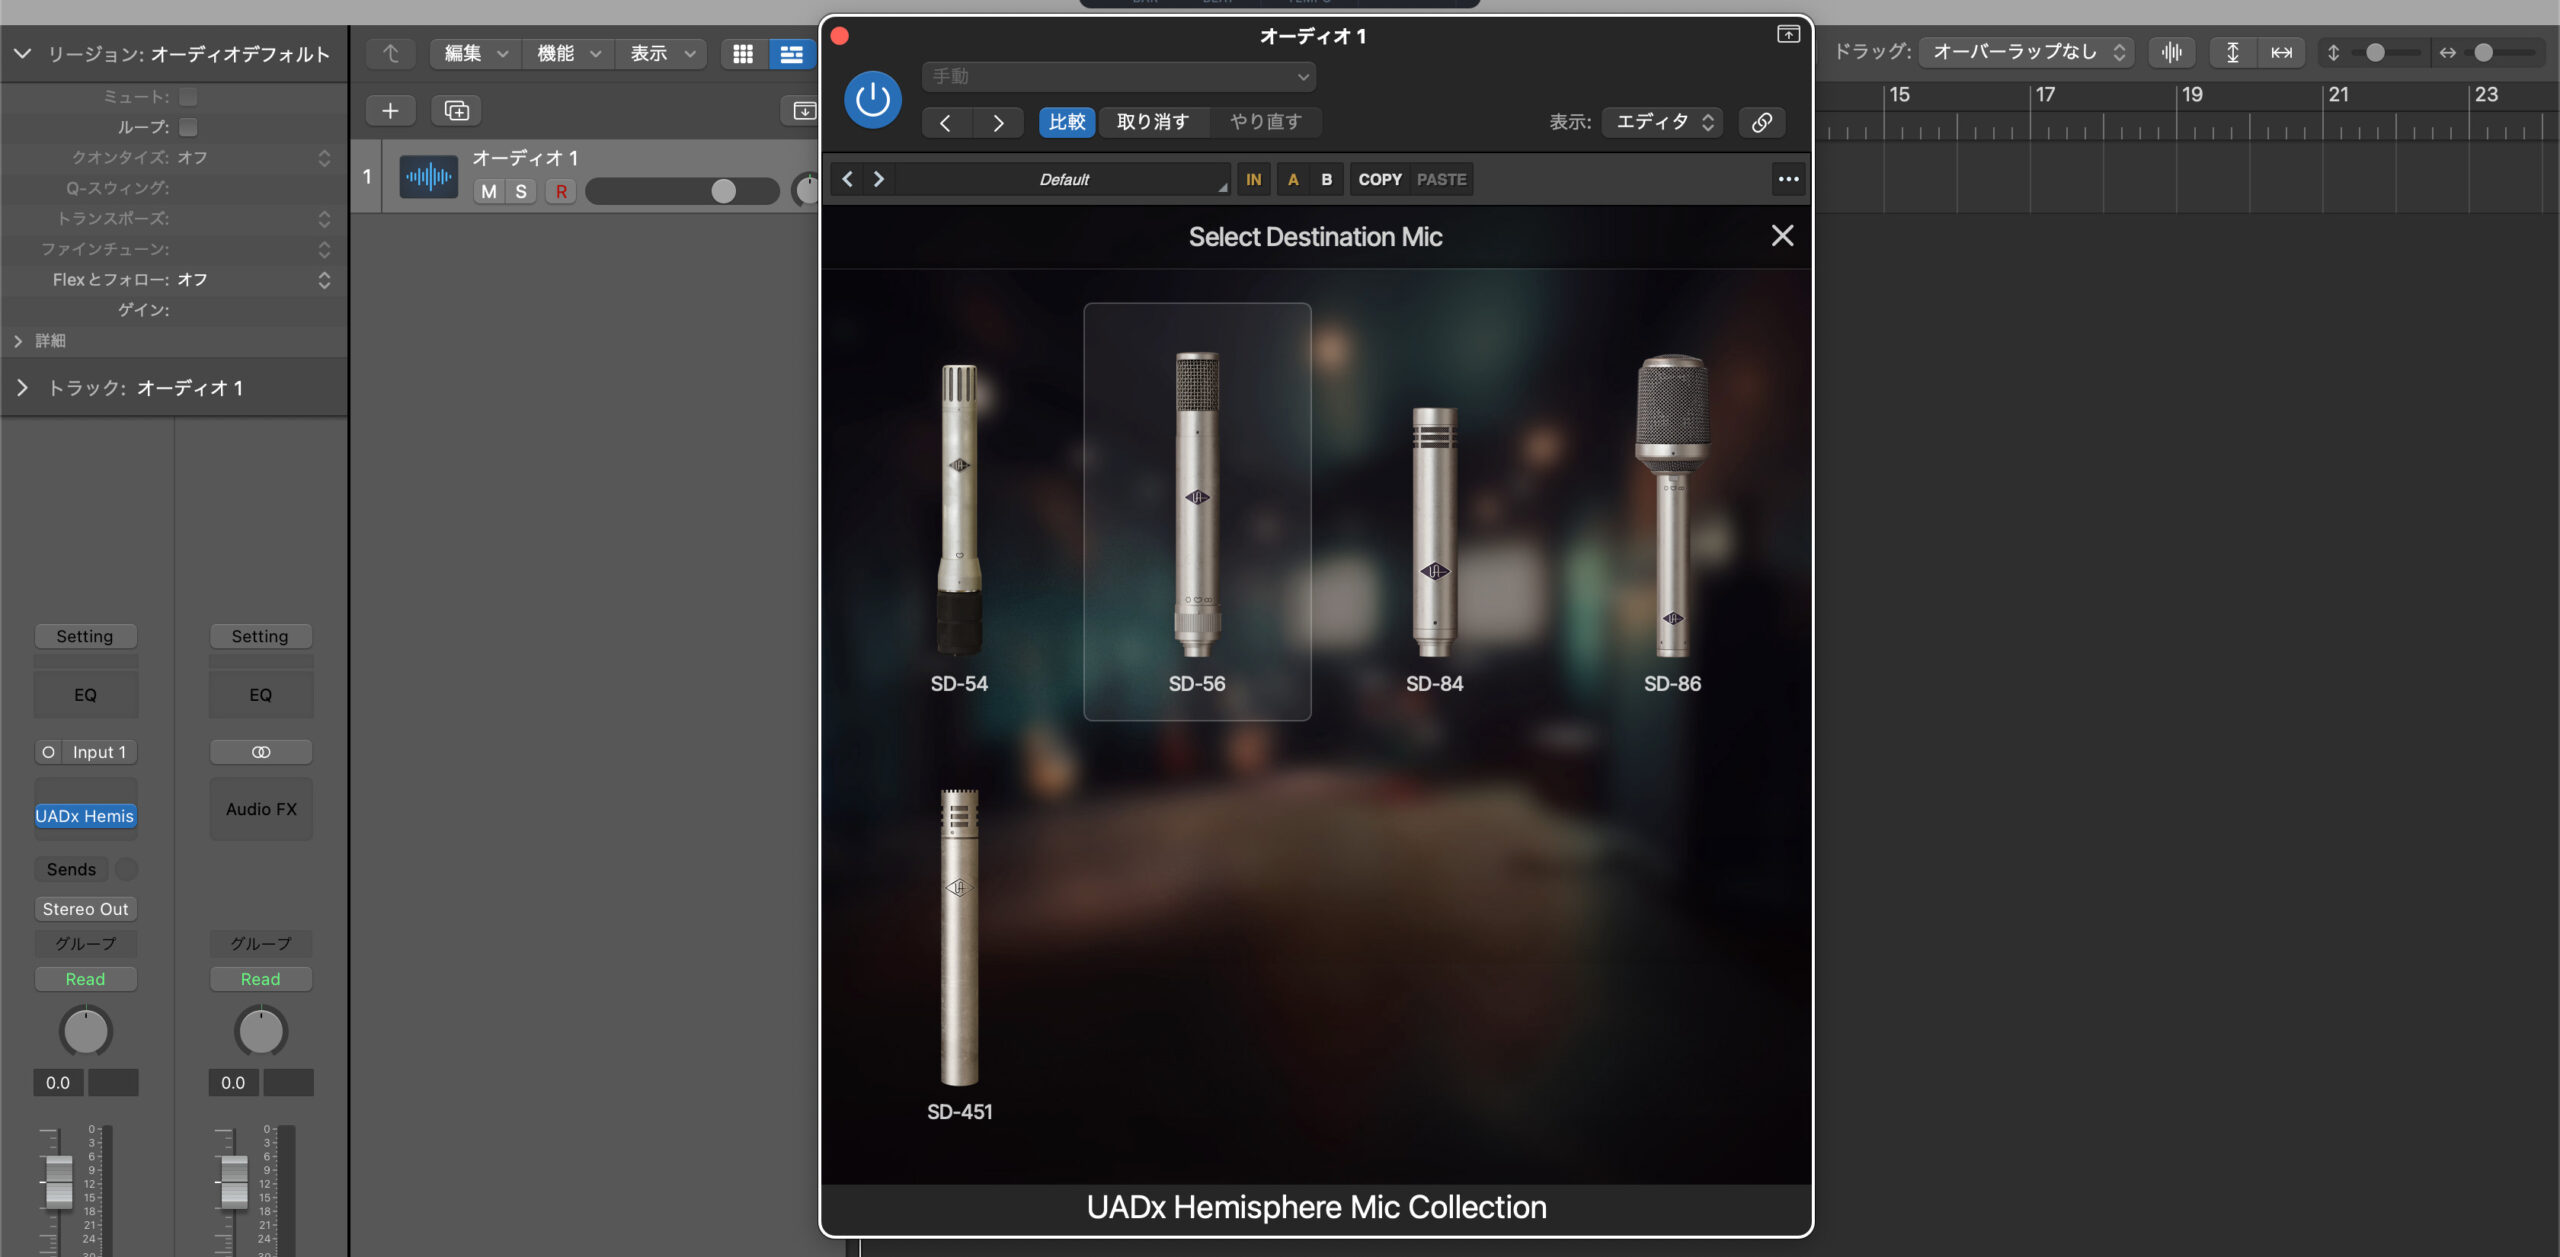This screenshot has height=1257, width=2560.
Task: Record-enable track オーディオ 1
Action: click(x=561, y=191)
